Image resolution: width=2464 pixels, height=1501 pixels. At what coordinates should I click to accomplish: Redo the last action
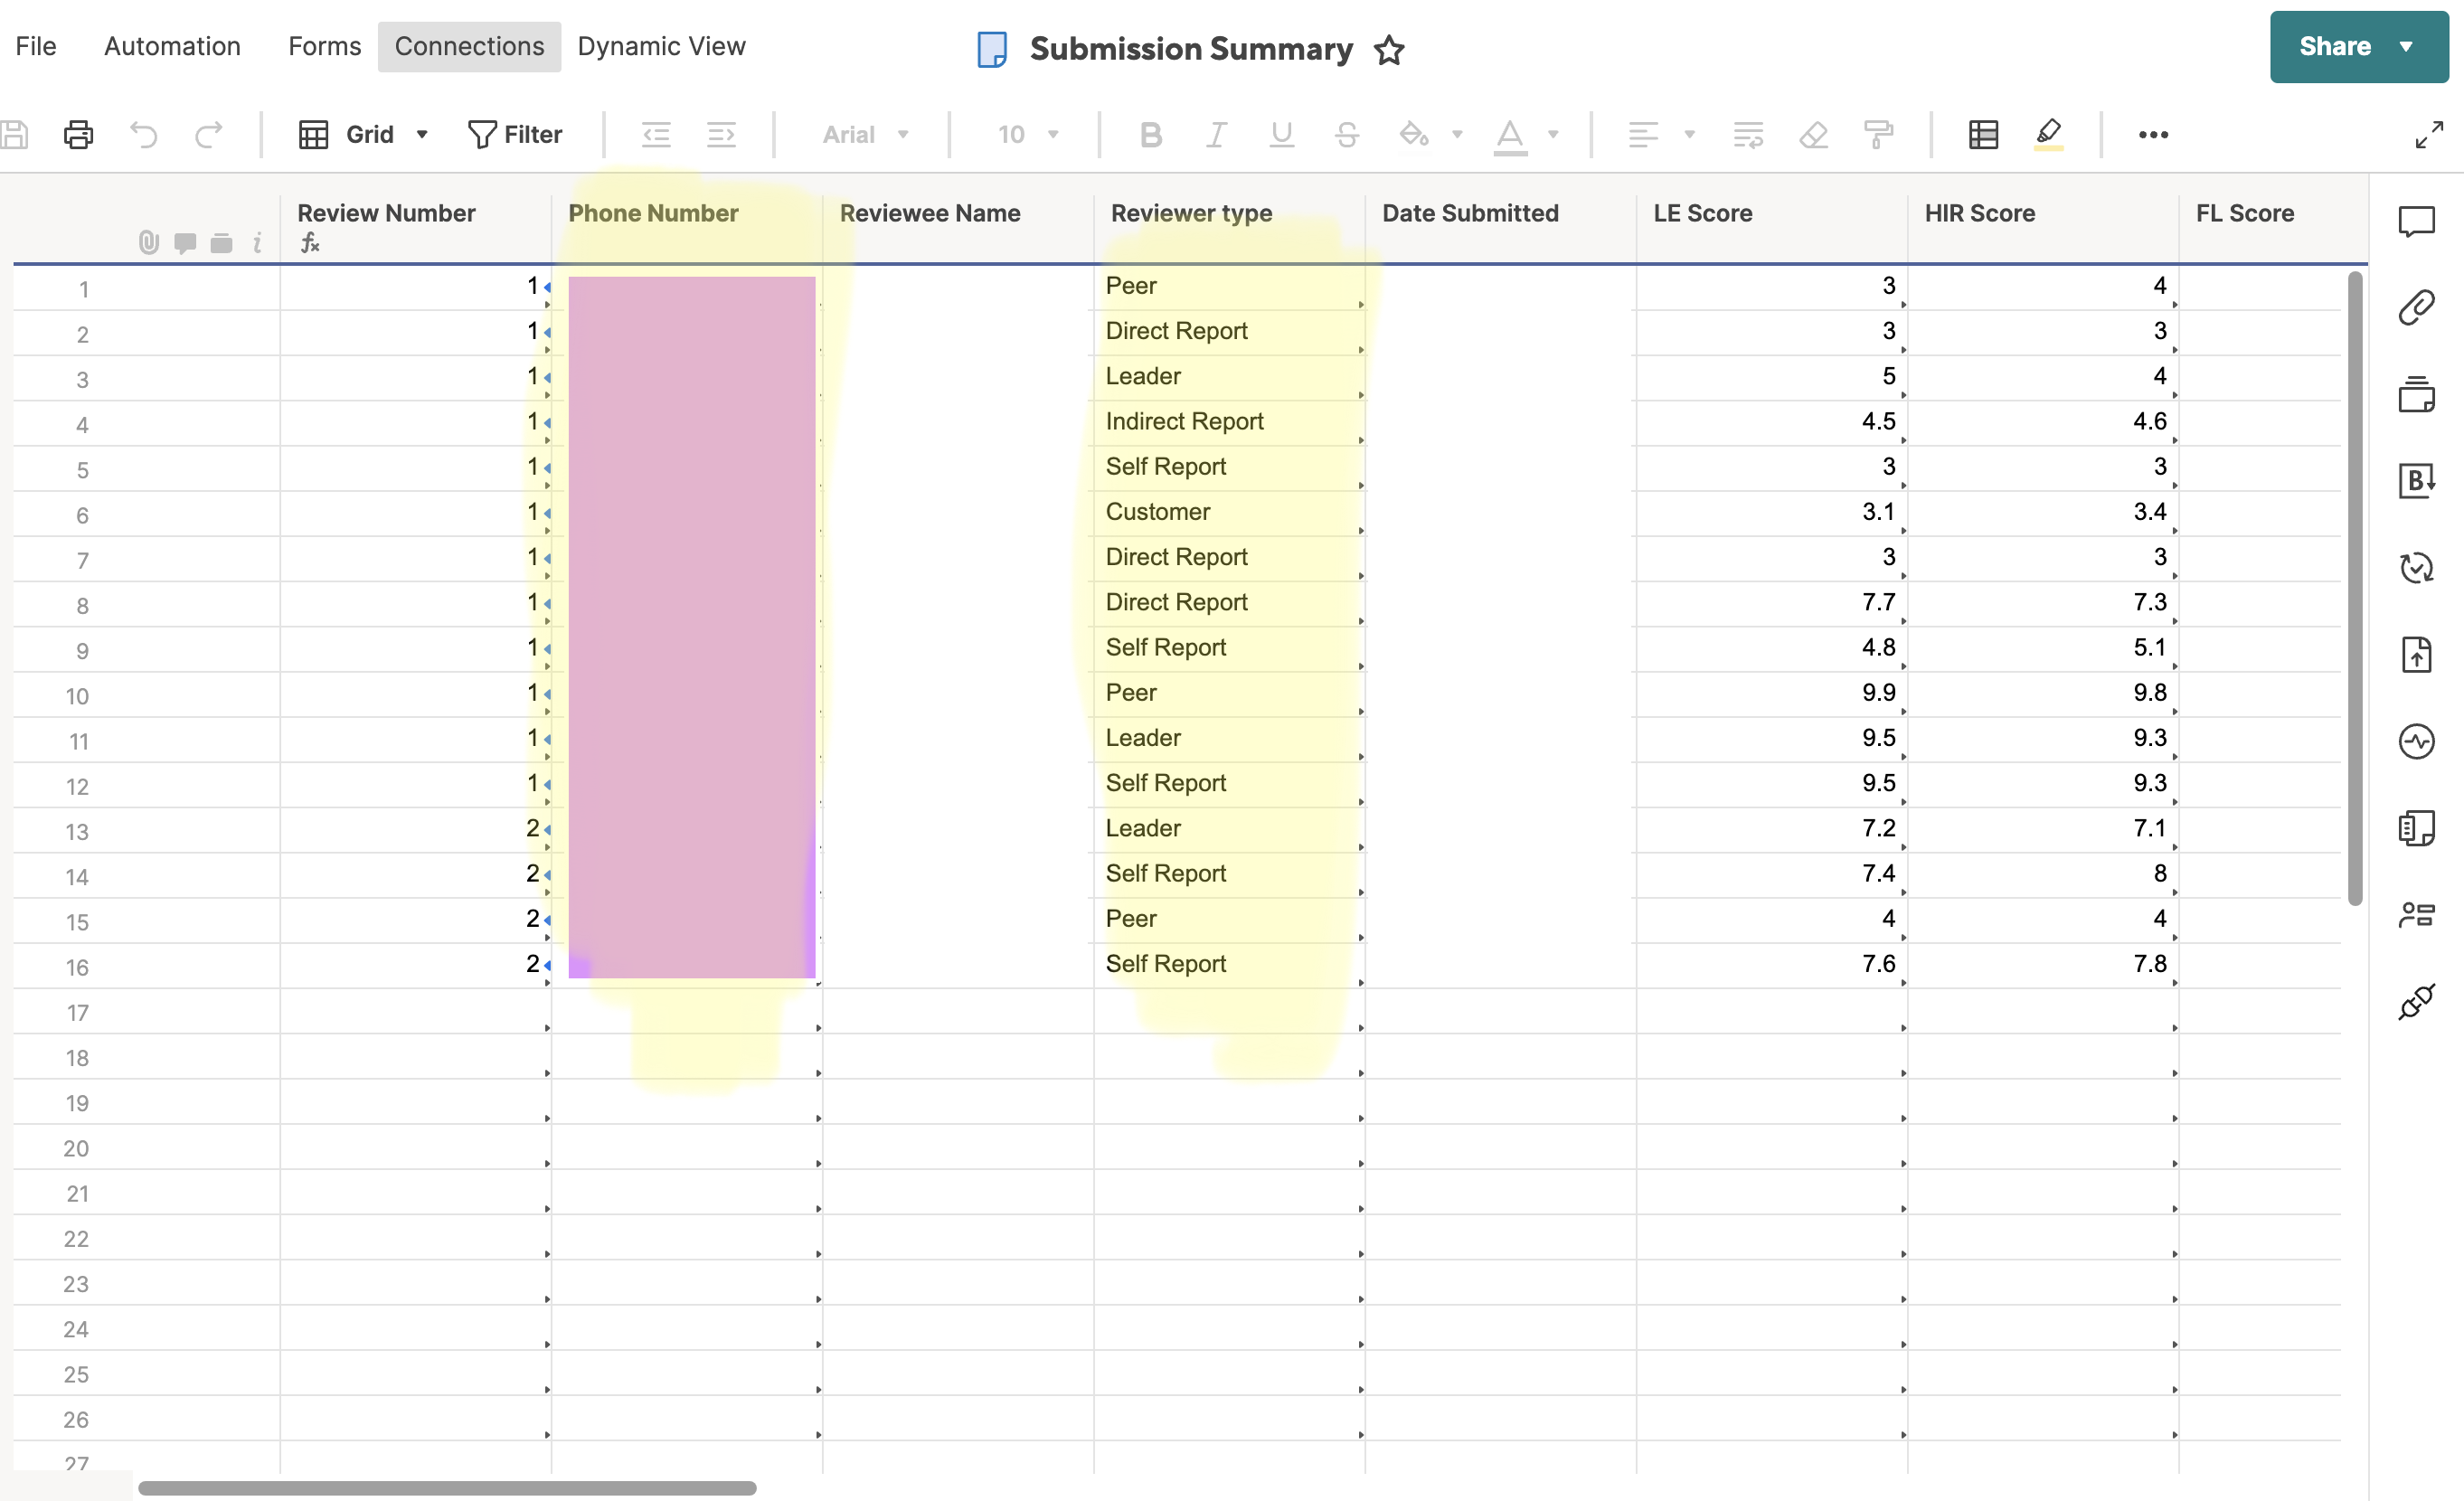208,134
